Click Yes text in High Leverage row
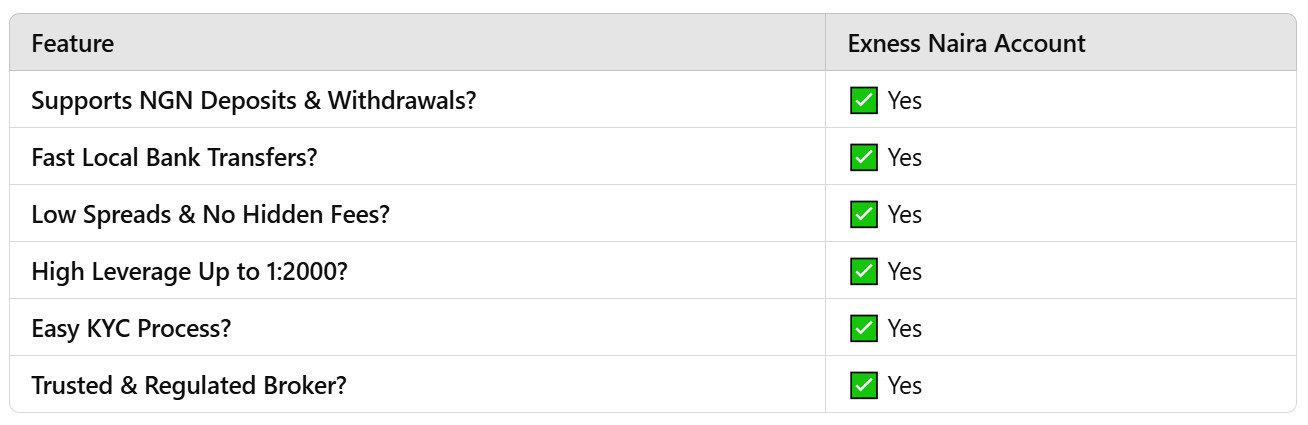The width and height of the screenshot is (1308, 425). click(905, 272)
